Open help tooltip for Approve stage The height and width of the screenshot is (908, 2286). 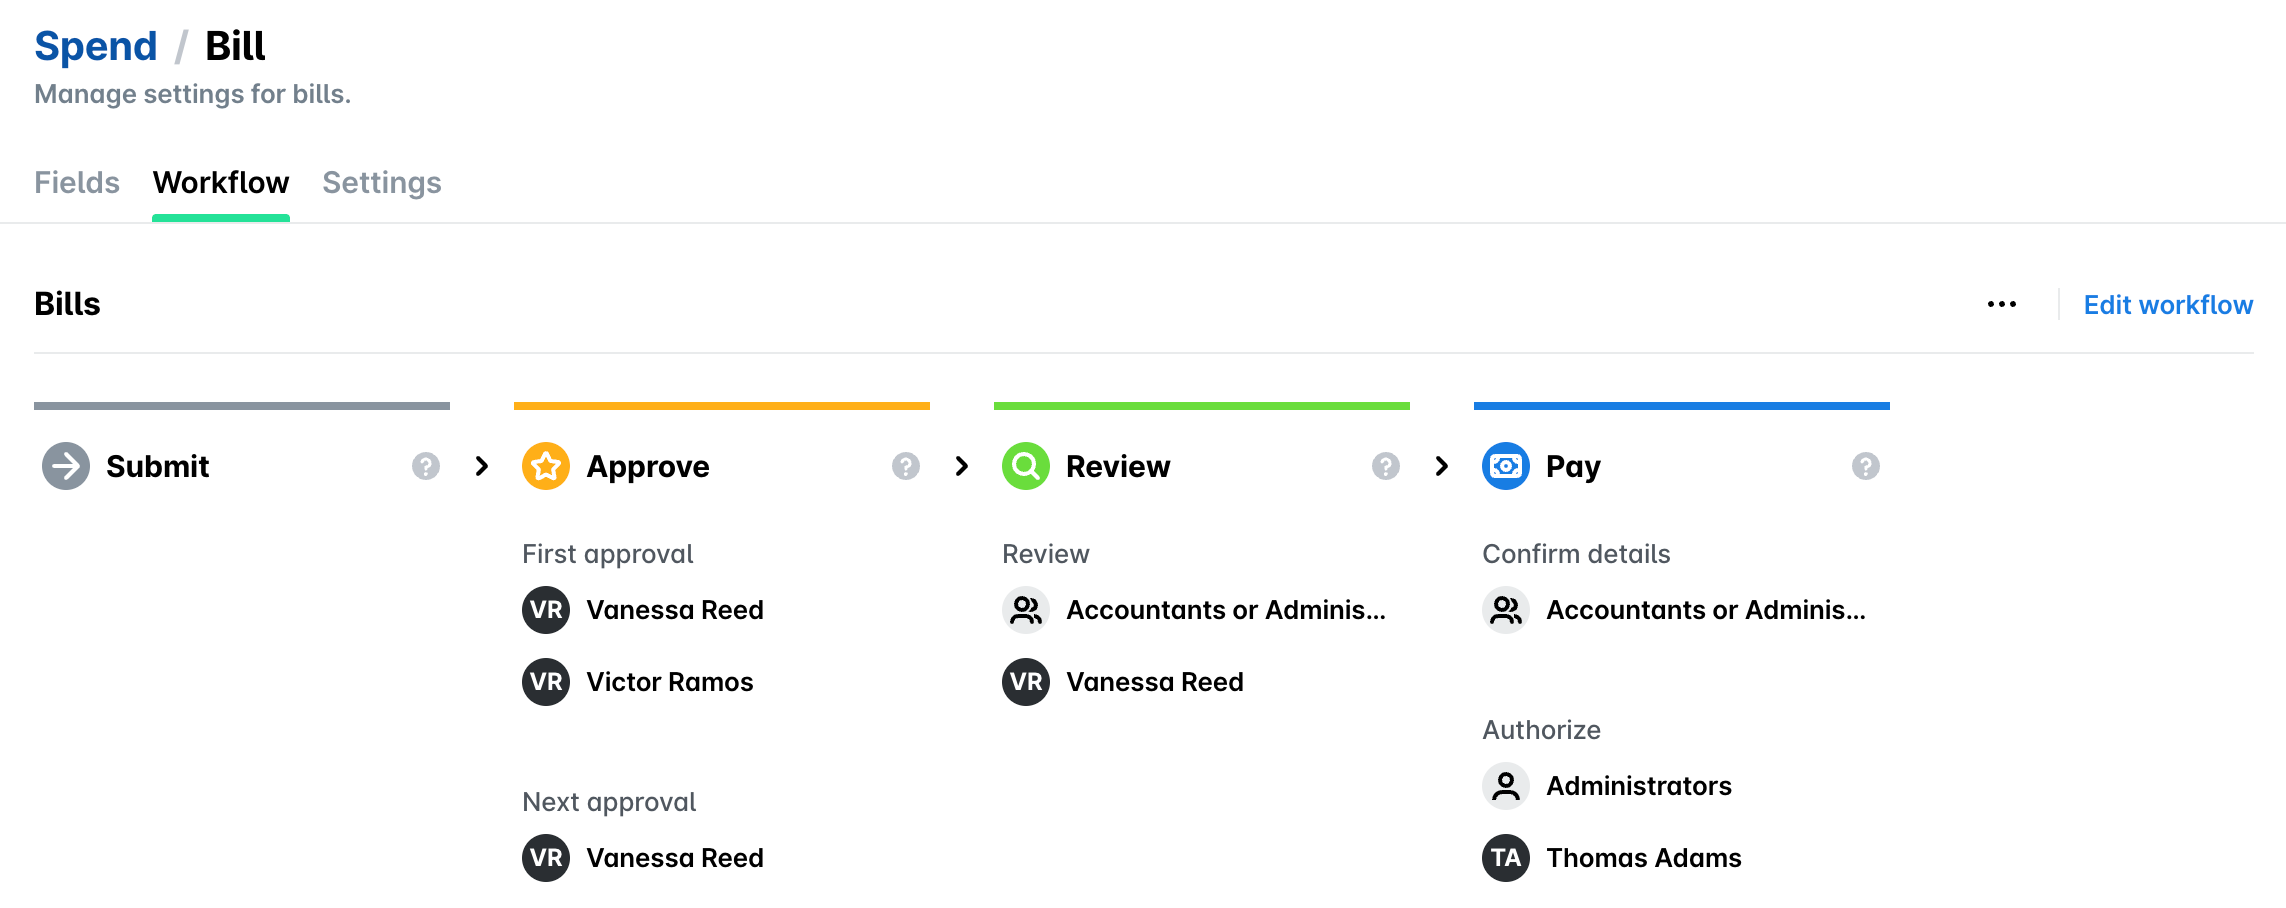point(906,466)
